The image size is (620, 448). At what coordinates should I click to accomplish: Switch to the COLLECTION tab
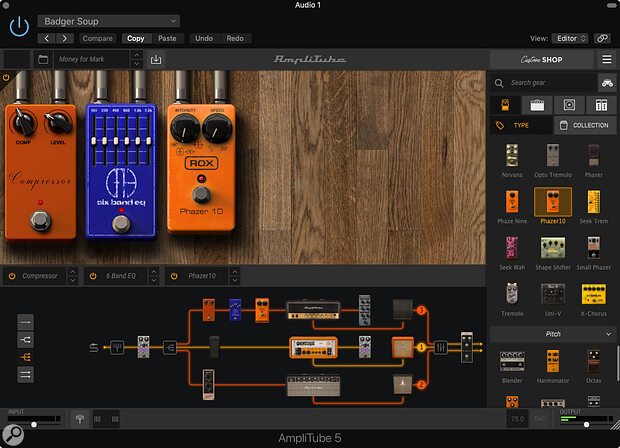(585, 125)
